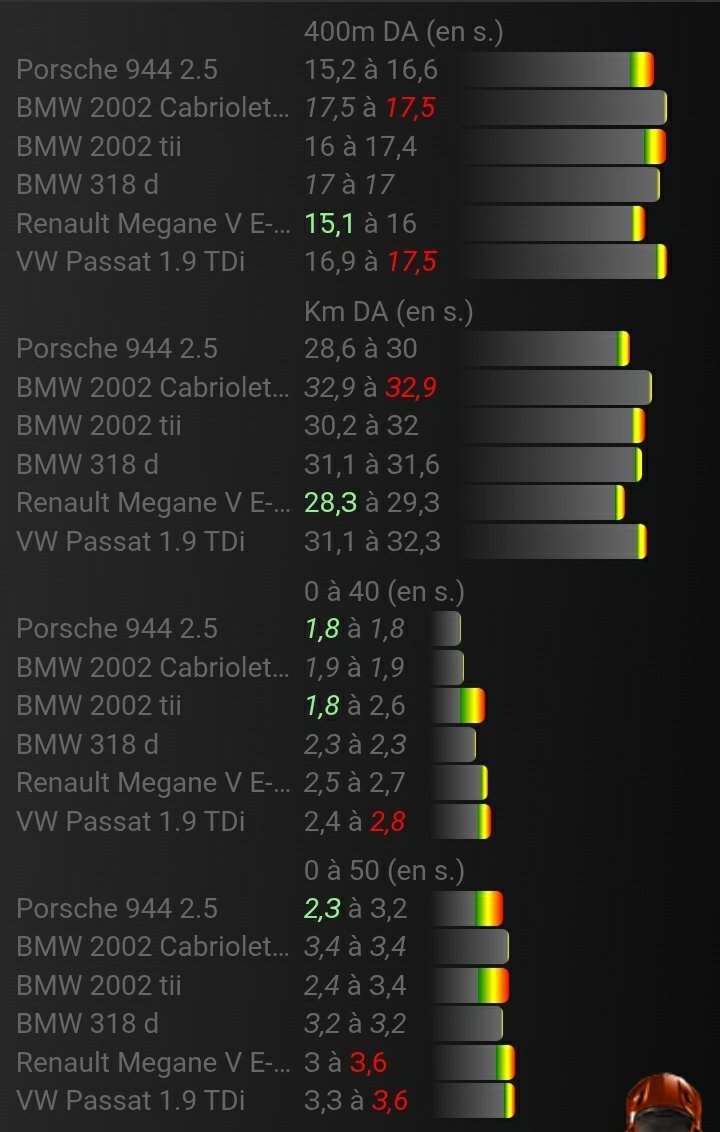
Task: Tap Renault Megane V in 400m DA section
Action: [152, 224]
